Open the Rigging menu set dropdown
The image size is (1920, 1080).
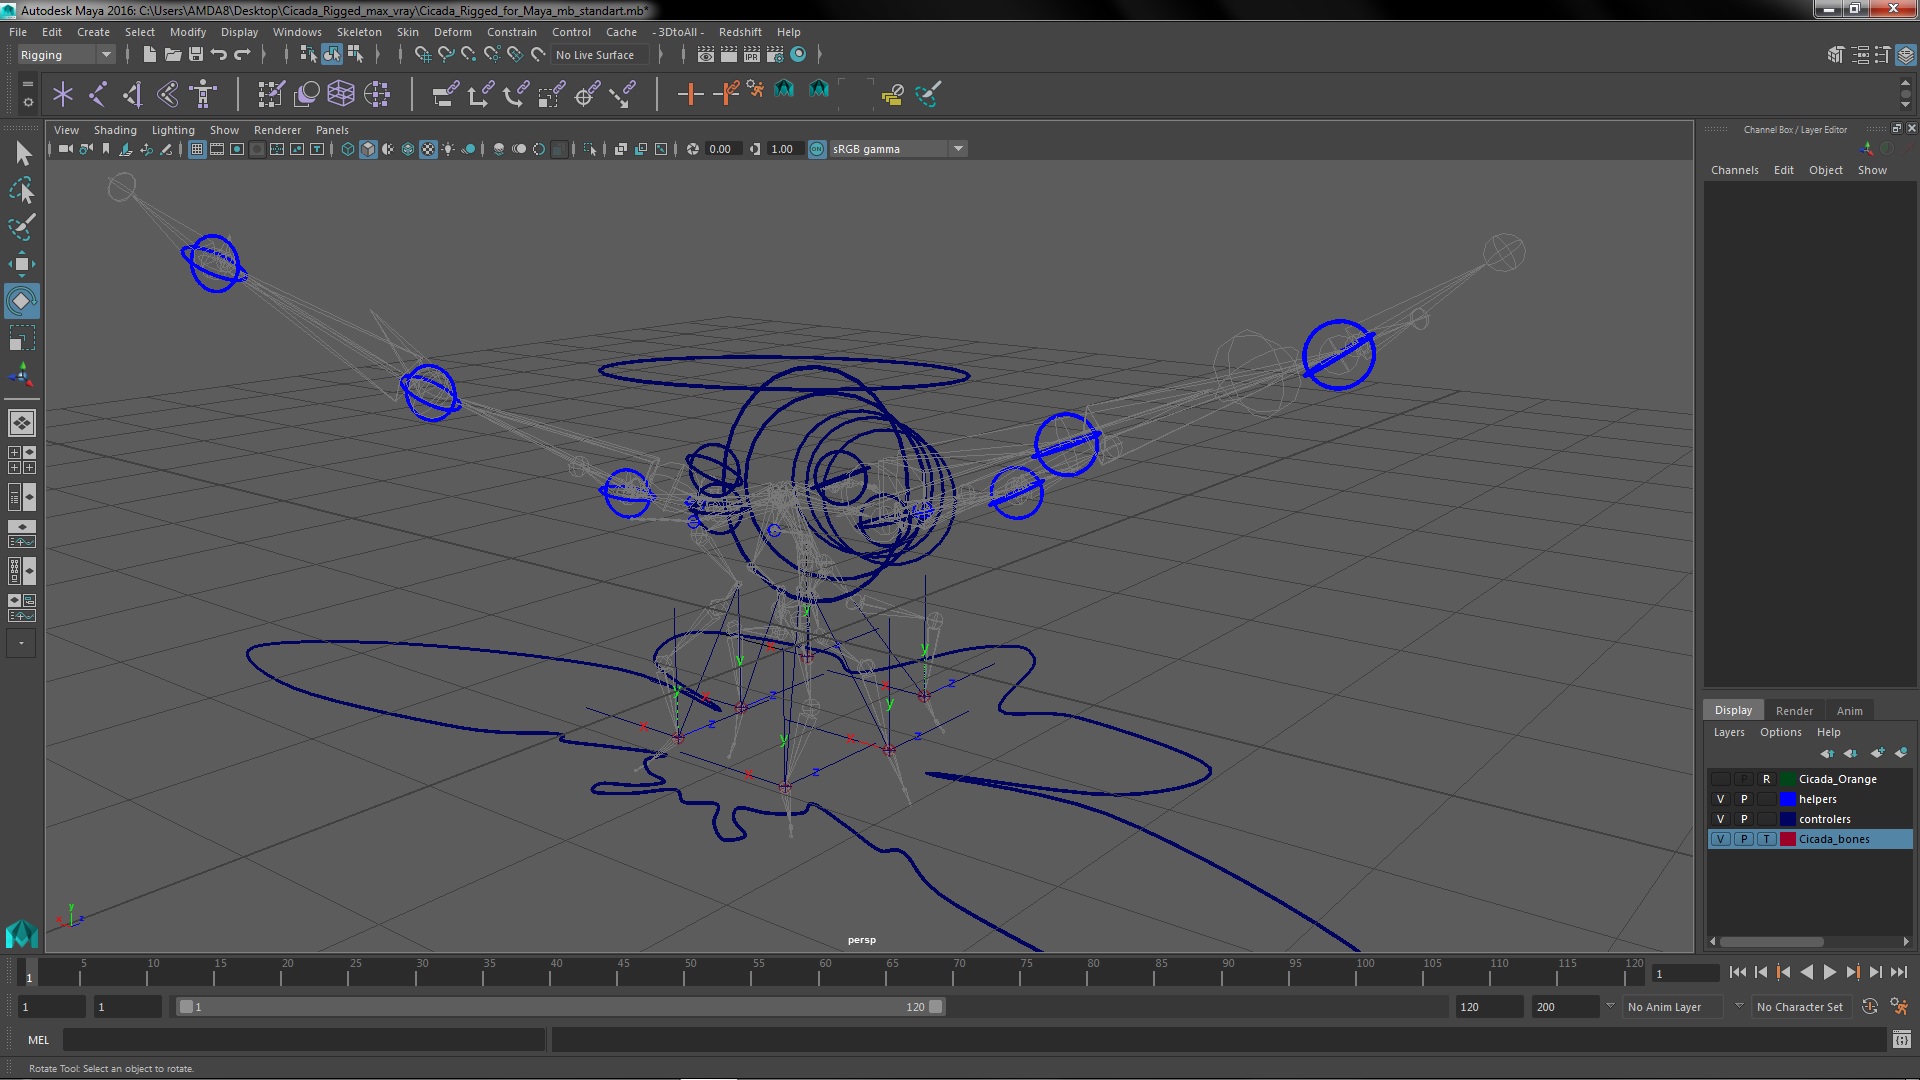click(x=65, y=55)
